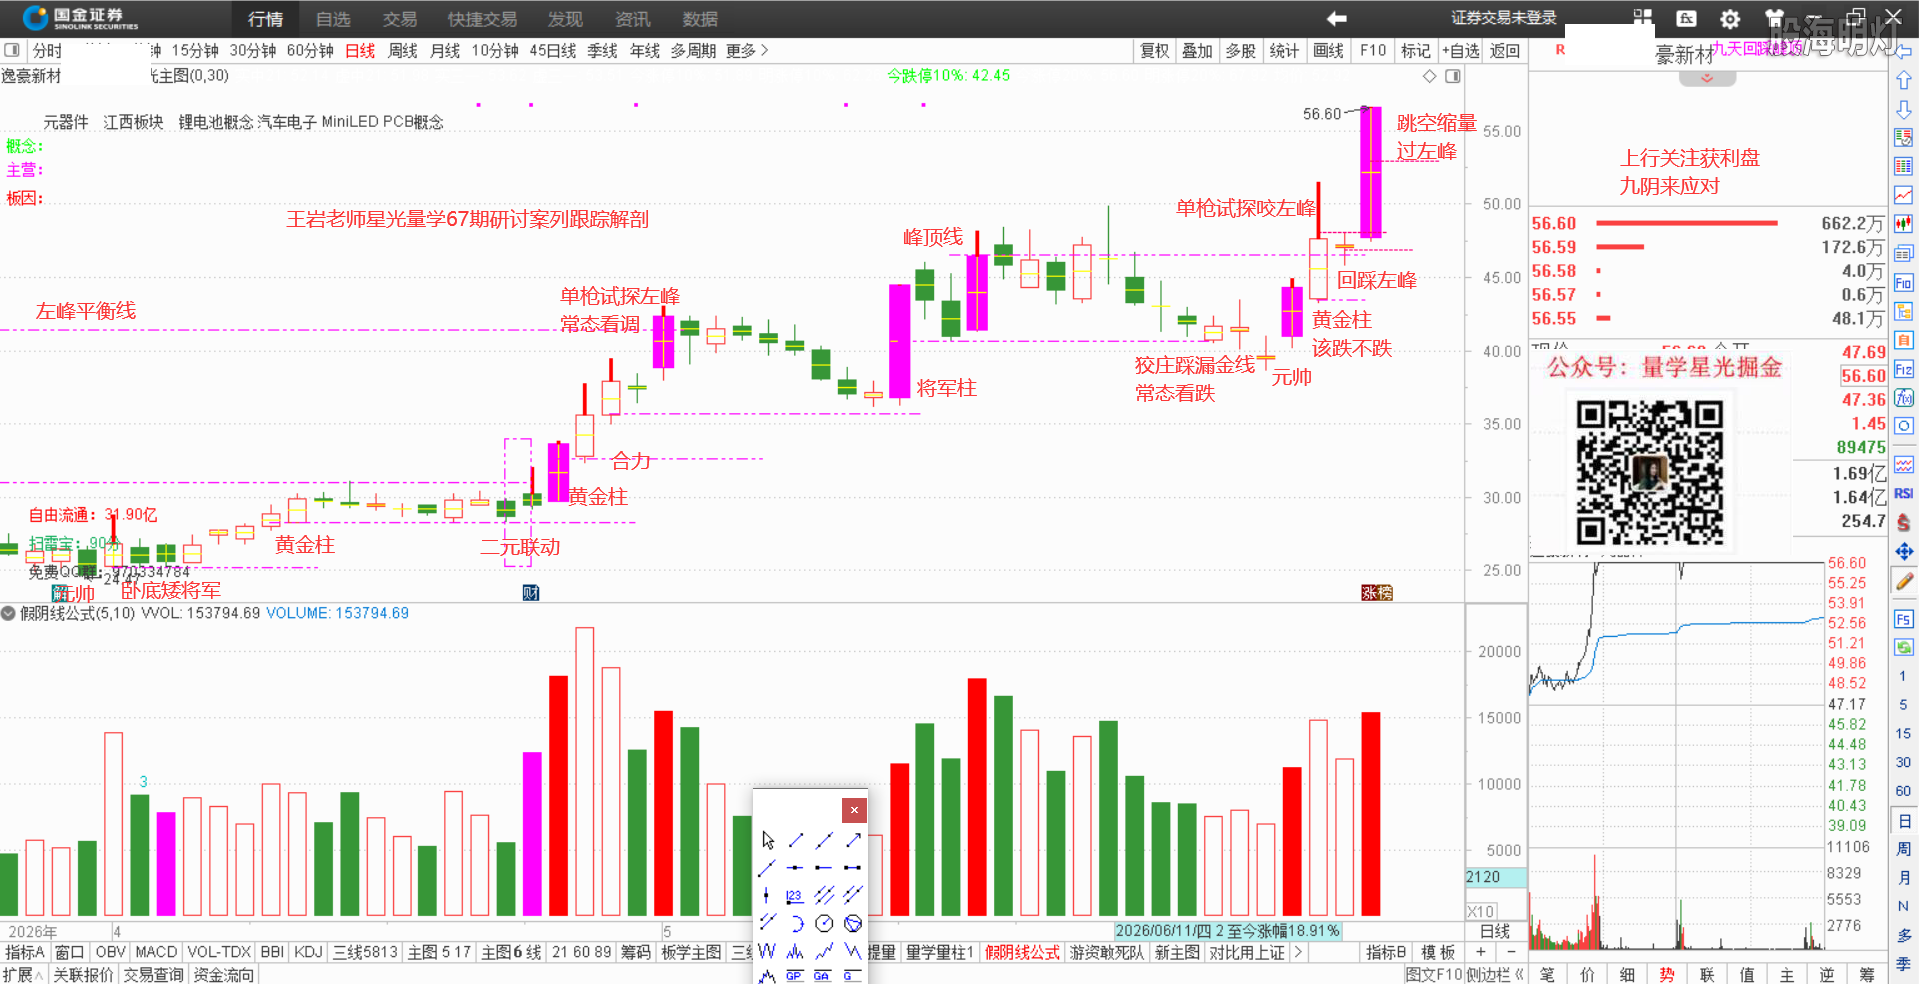1919x984 pixels.
Task: Select the arrow line drawing tool
Action: pyautogui.click(x=853, y=840)
